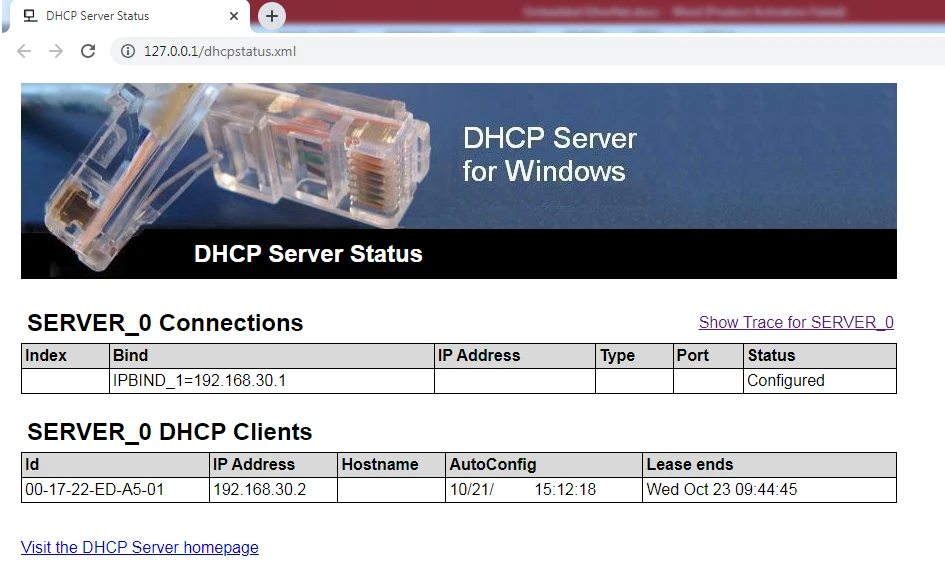Click the AutoConfig time 15:12:18
This screenshot has height=570, width=945.
[565, 490]
